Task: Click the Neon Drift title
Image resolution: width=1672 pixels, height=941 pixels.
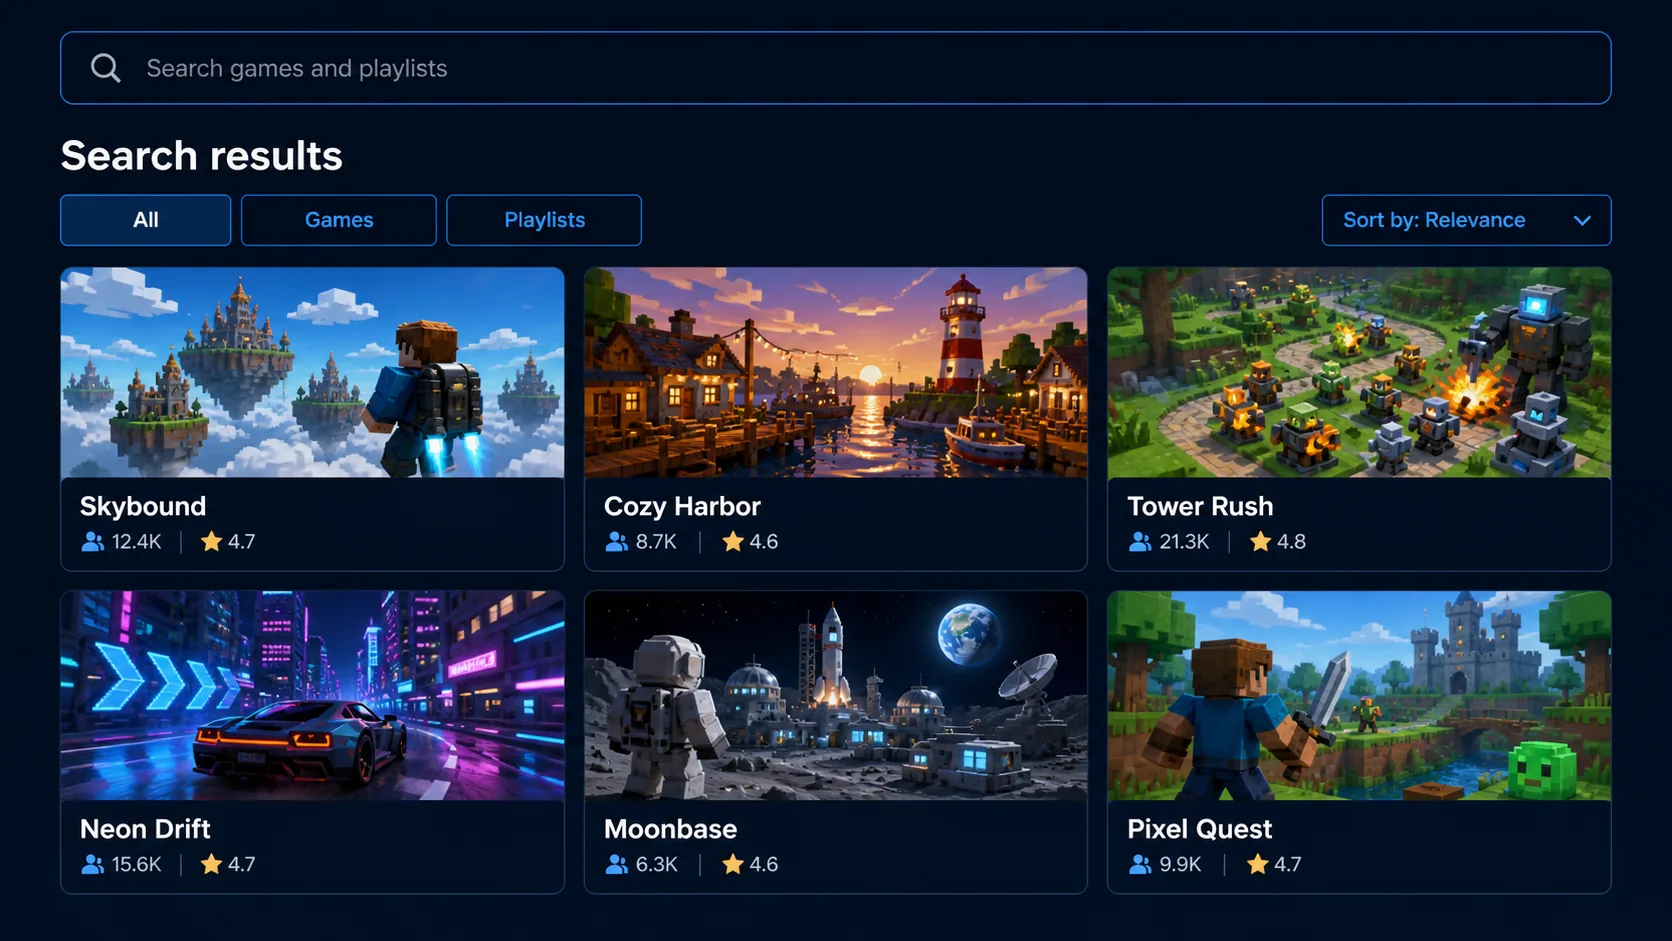Action: coord(145,829)
